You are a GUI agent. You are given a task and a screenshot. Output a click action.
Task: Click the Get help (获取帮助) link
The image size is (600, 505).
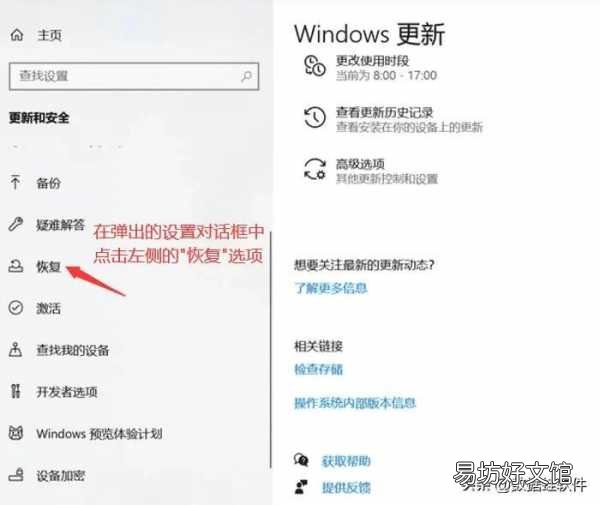[346, 461]
